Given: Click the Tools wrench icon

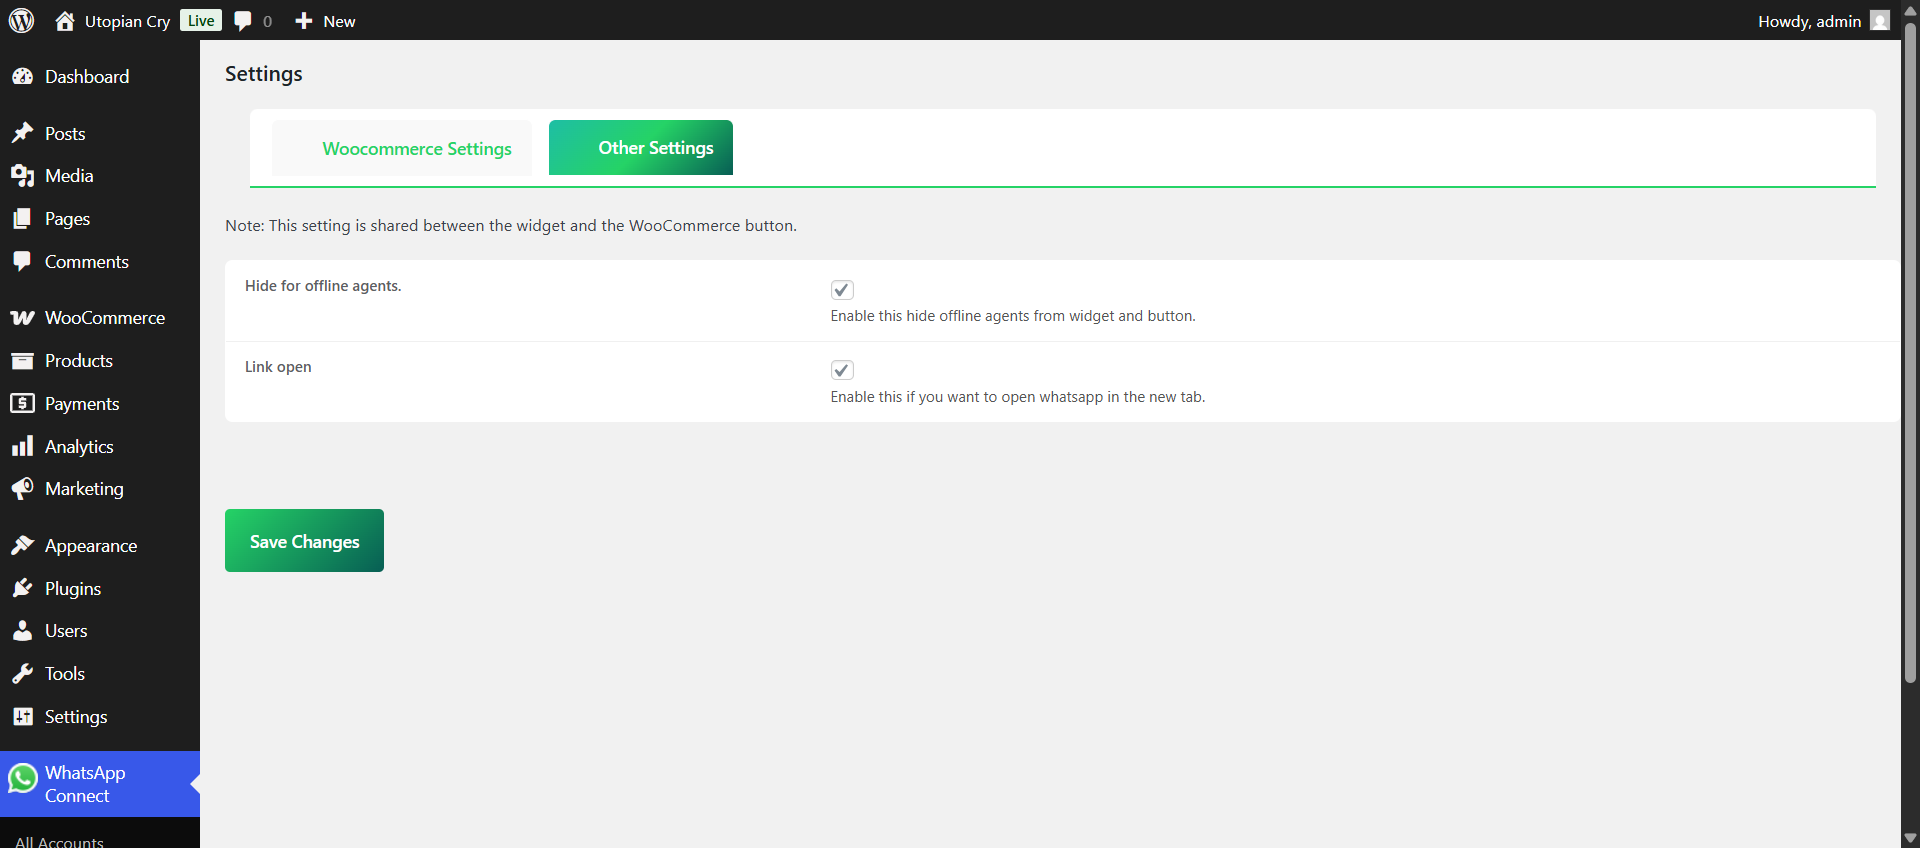Looking at the screenshot, I should tap(22, 674).
